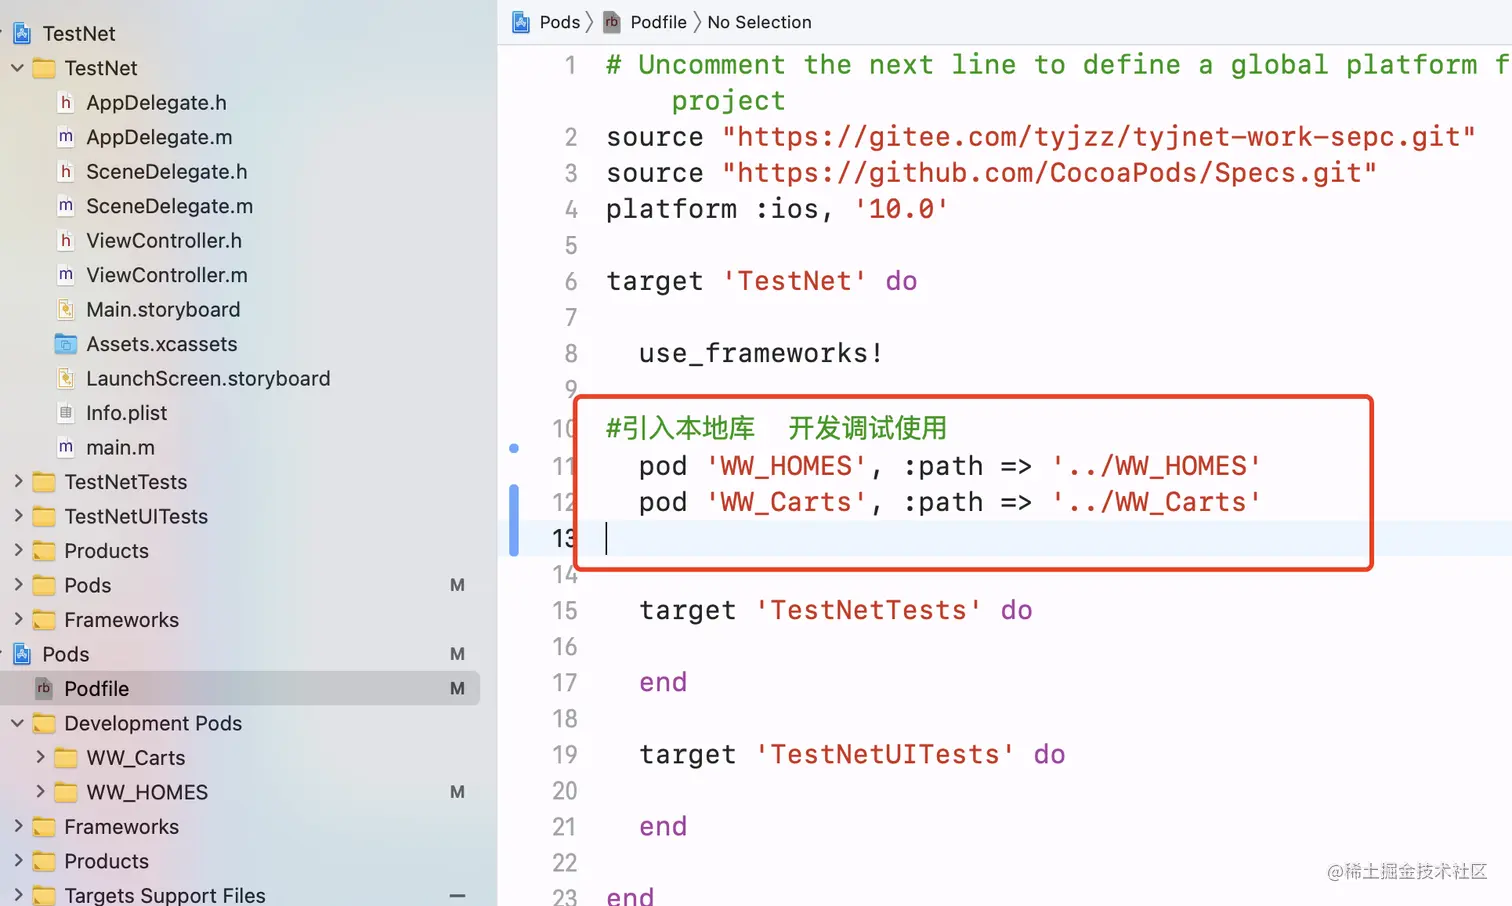Click the Pods project icon in navigator
This screenshot has height=906, width=1512.
[22, 654]
